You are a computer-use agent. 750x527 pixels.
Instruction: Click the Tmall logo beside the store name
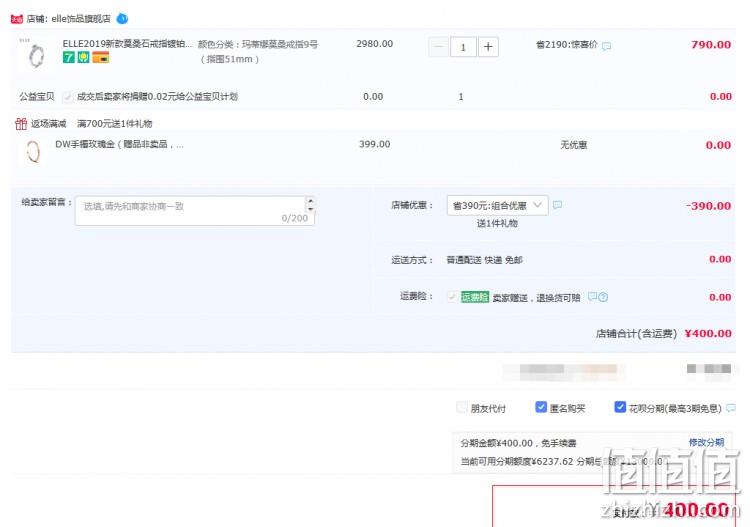pyautogui.click(x=17, y=19)
